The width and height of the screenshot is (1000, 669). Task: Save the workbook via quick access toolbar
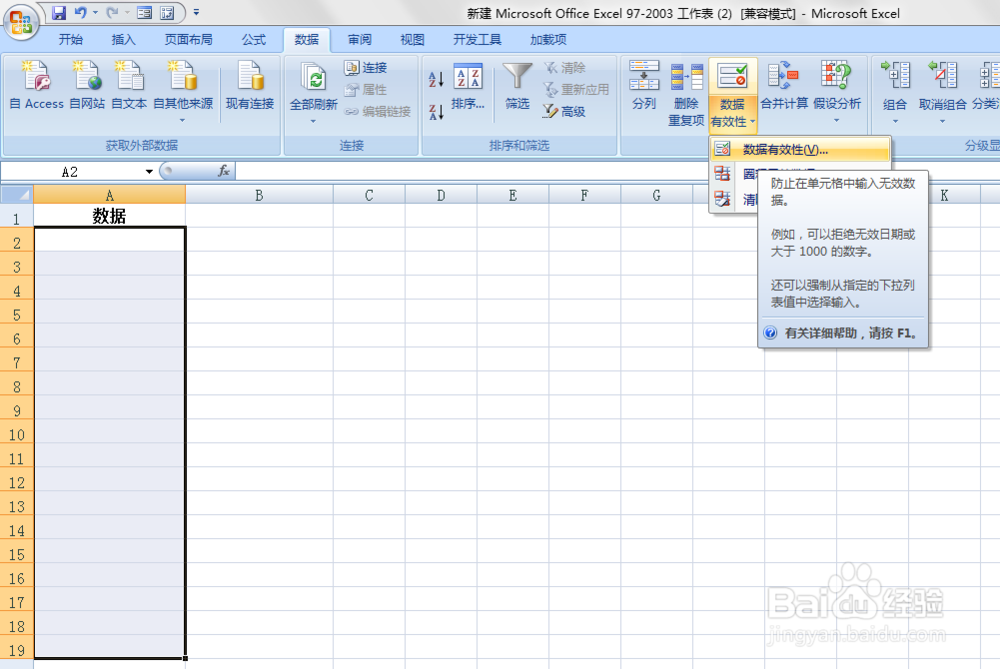[x=59, y=12]
